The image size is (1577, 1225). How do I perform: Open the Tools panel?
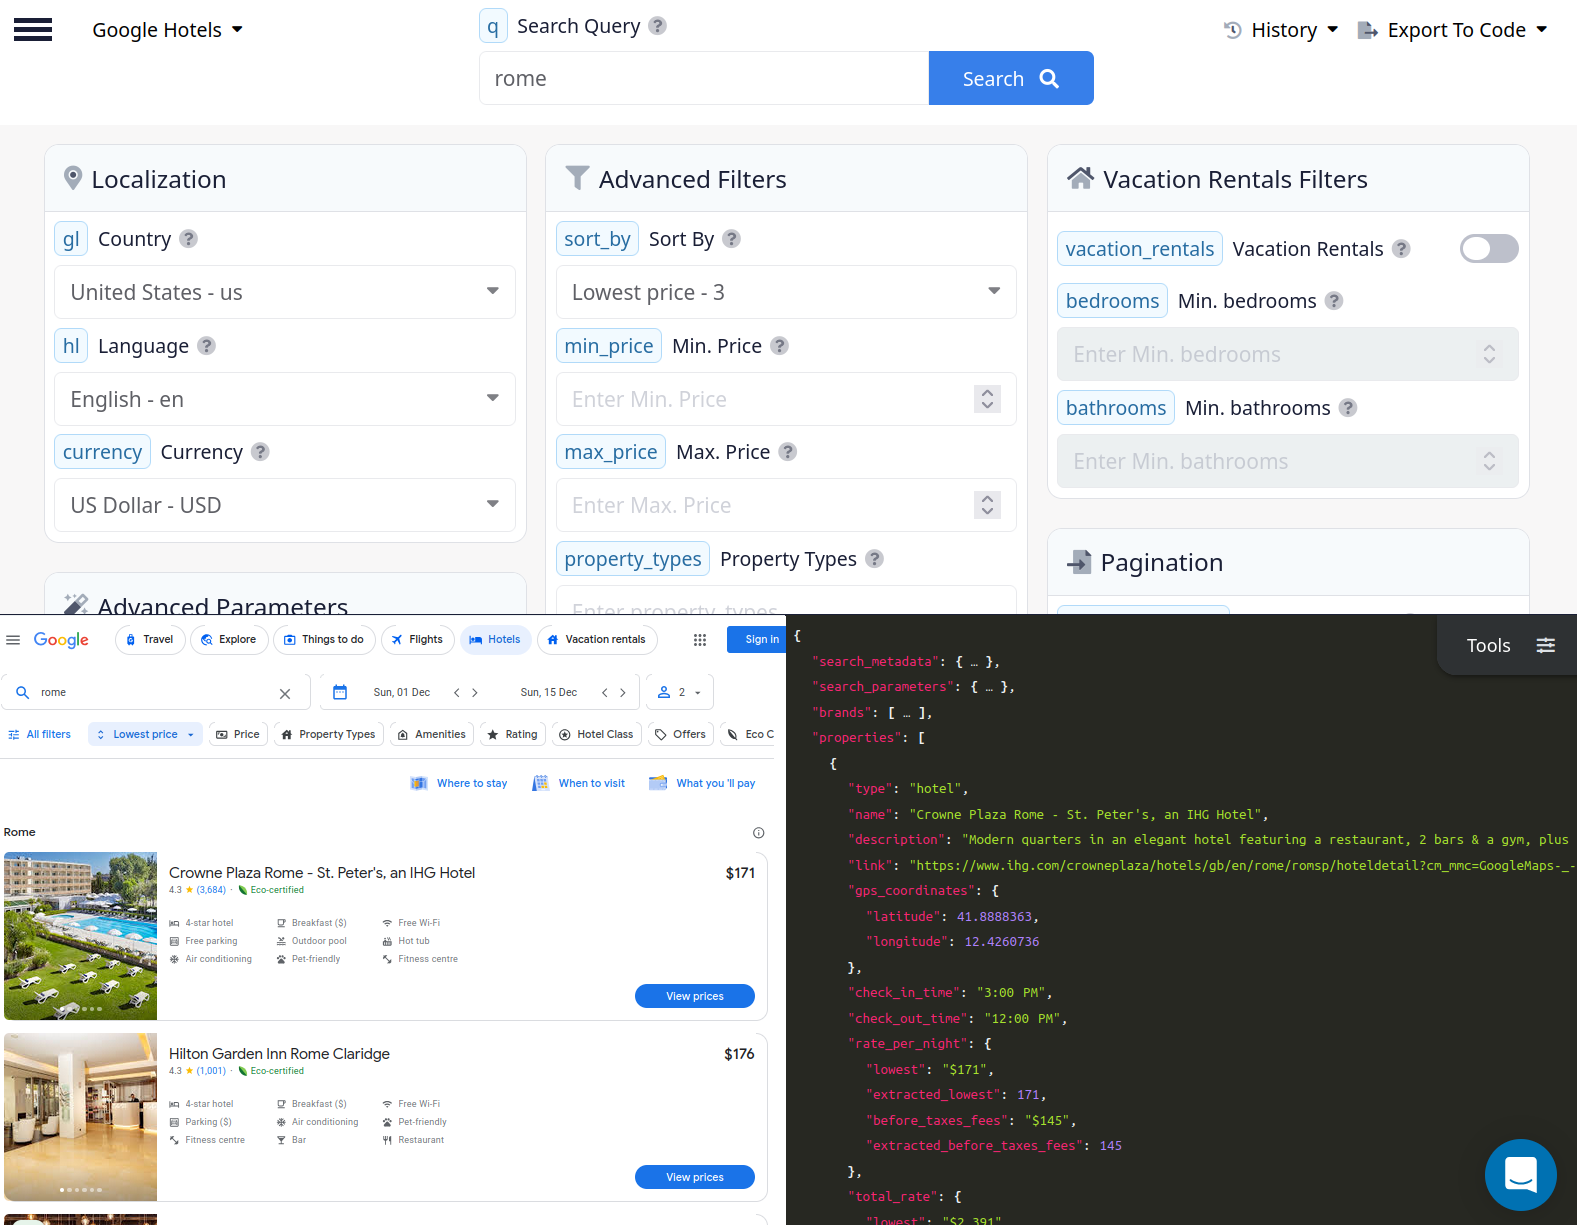pos(1509,646)
